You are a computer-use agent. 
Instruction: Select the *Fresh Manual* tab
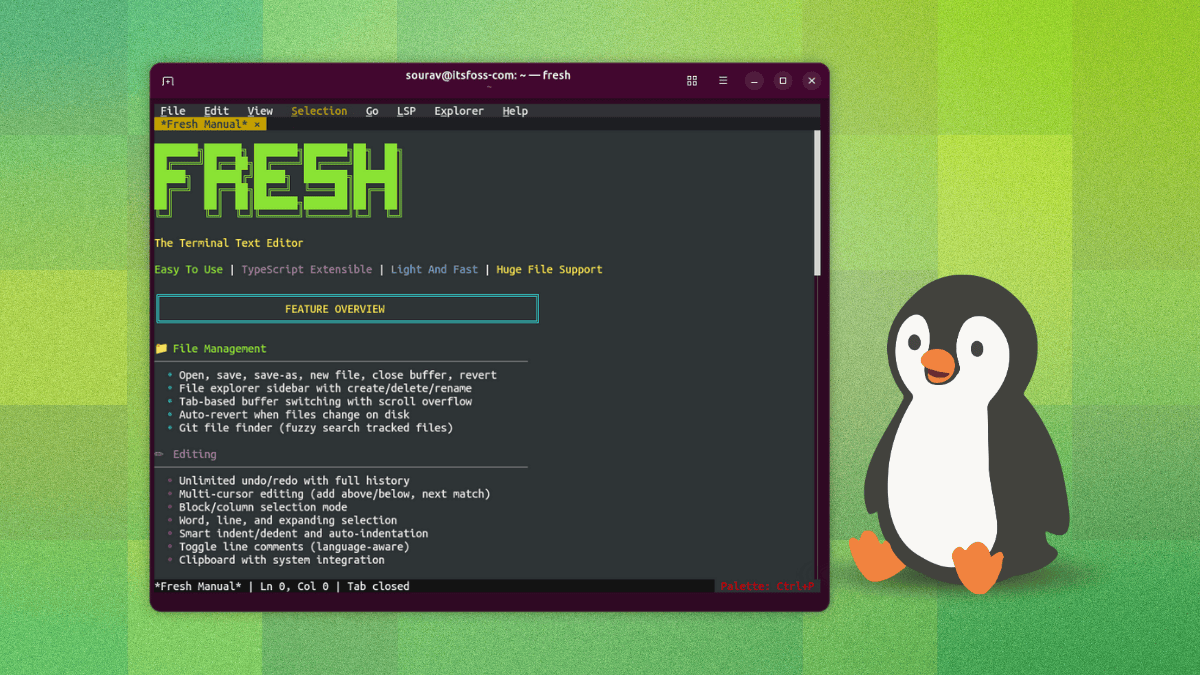click(x=201, y=124)
